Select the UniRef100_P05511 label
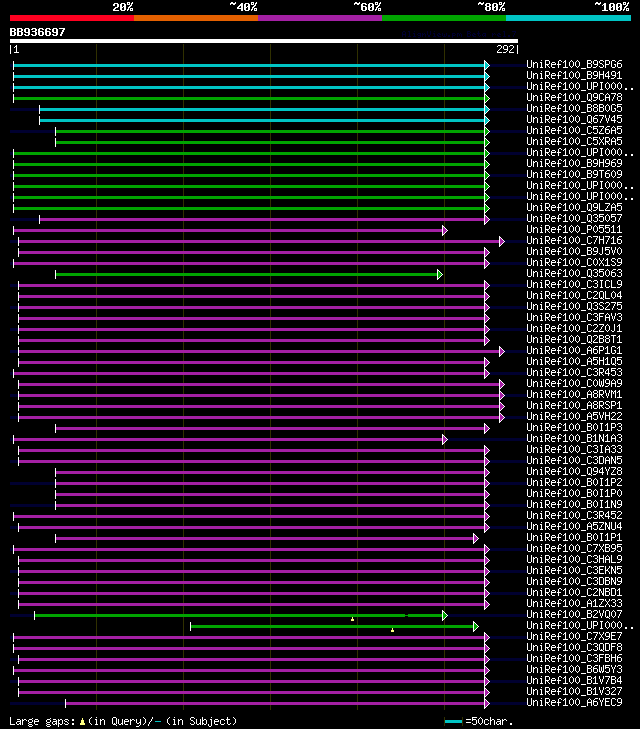 pyautogui.click(x=574, y=229)
